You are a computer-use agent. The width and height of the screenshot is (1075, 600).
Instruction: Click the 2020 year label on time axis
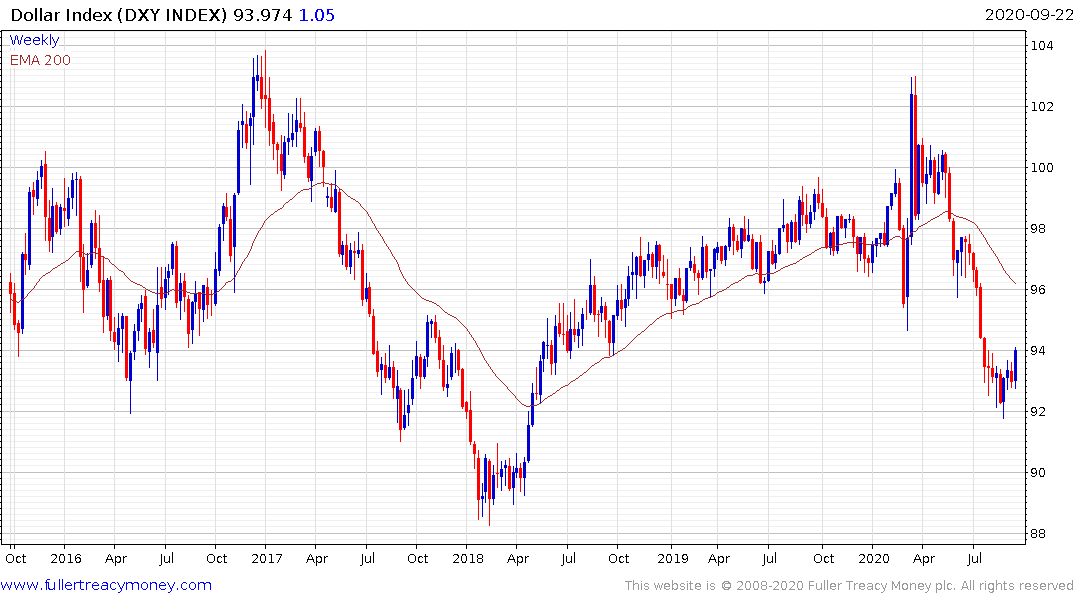(x=873, y=558)
